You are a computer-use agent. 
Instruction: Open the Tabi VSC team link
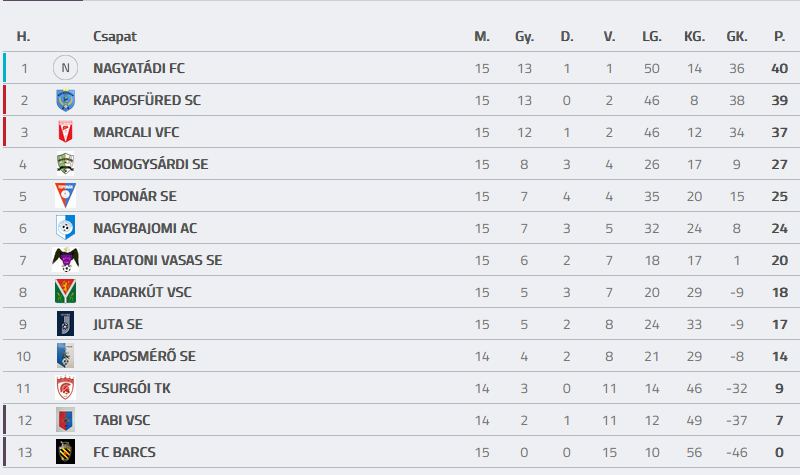pyautogui.click(x=121, y=420)
